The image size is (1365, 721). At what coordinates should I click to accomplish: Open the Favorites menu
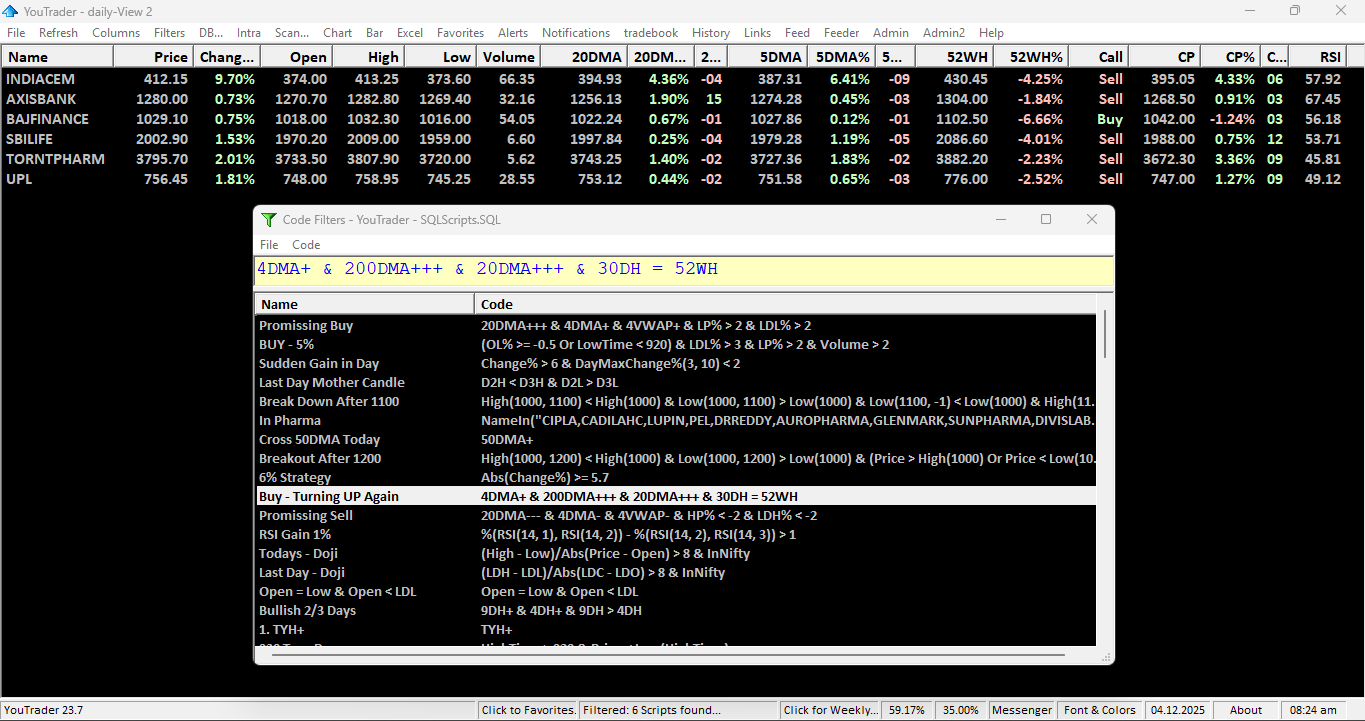460,33
